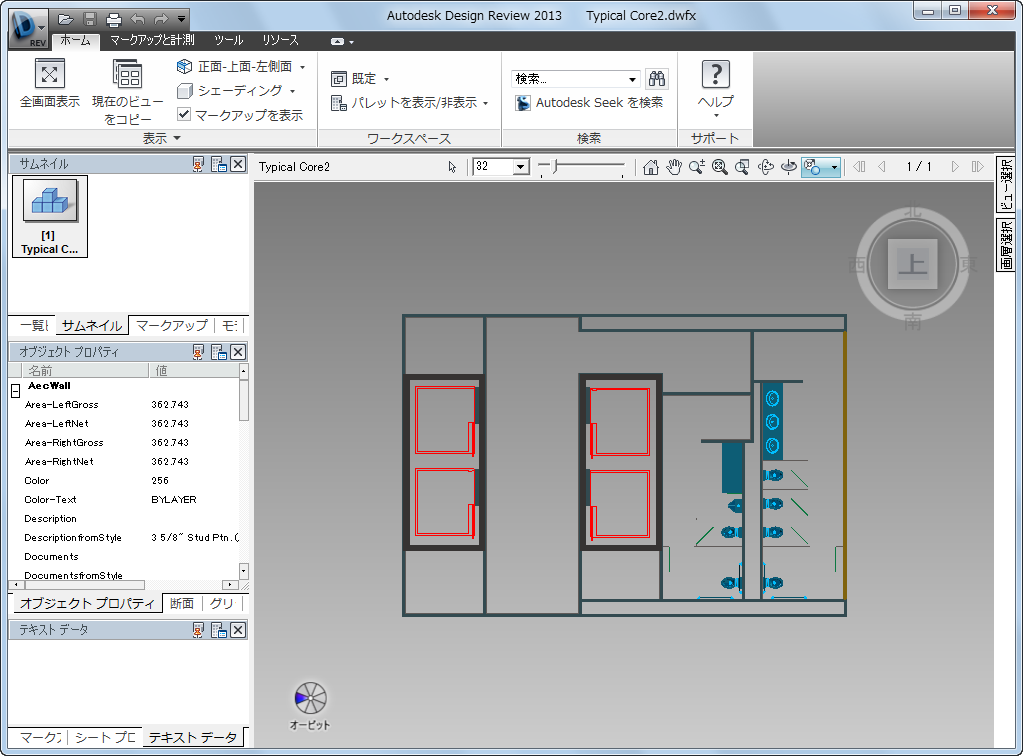Open the ビュー選択 side tab
The width and height of the screenshot is (1023, 756).
(x=1006, y=184)
